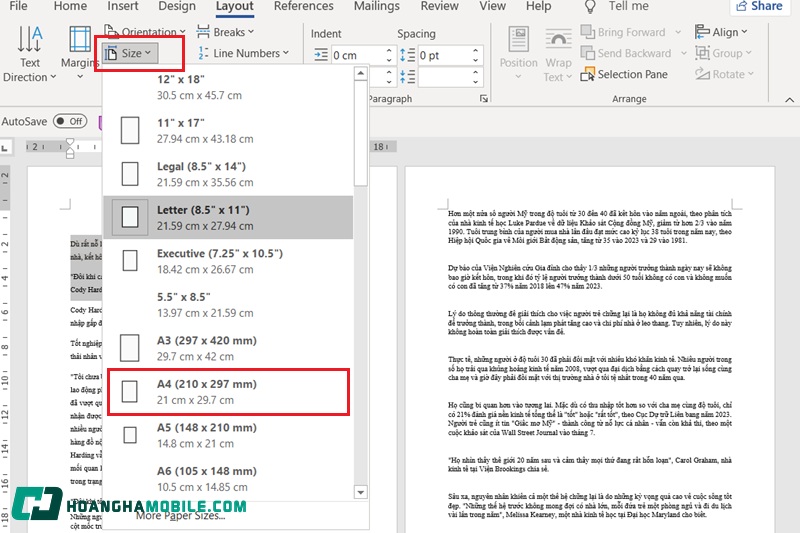Click the left indent input field
Screen dimensions: 800x533
pyautogui.click(x=360, y=55)
